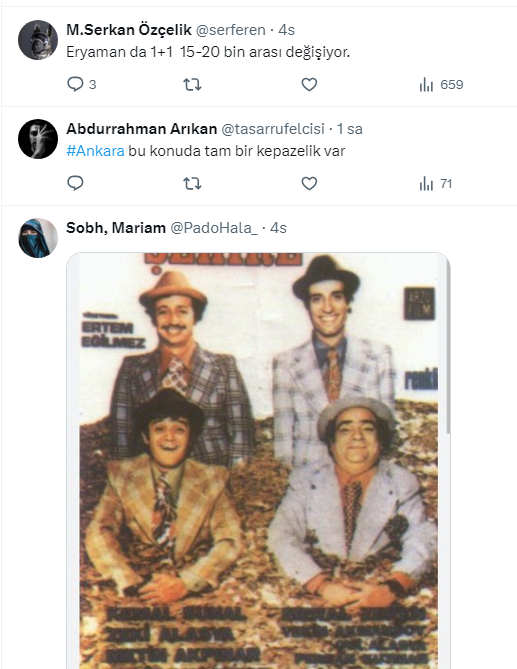The width and height of the screenshot is (517, 669).
Task: Like Abdurrahman Arıkan's tweet
Action: [x=309, y=183]
